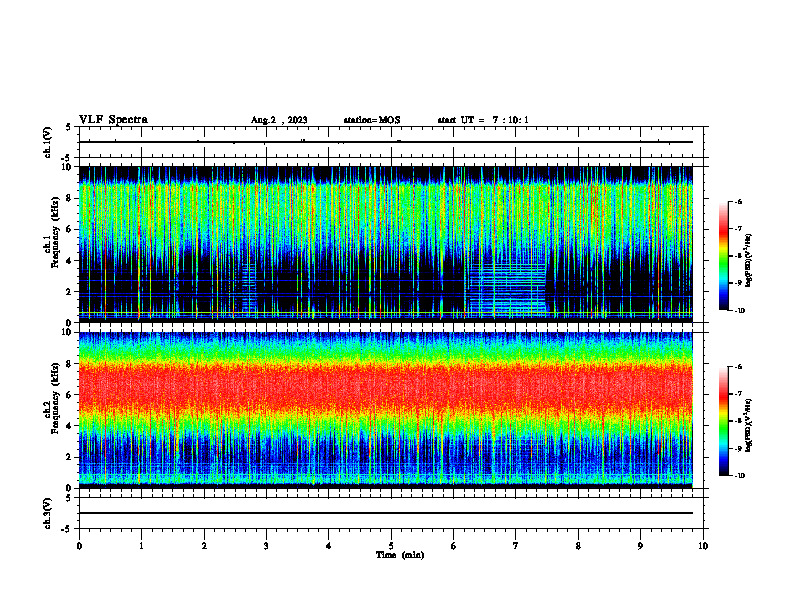This screenshot has width=792, height=612.
Task: Click the "-6" label on ch.1 colorbar
Action: point(738,201)
